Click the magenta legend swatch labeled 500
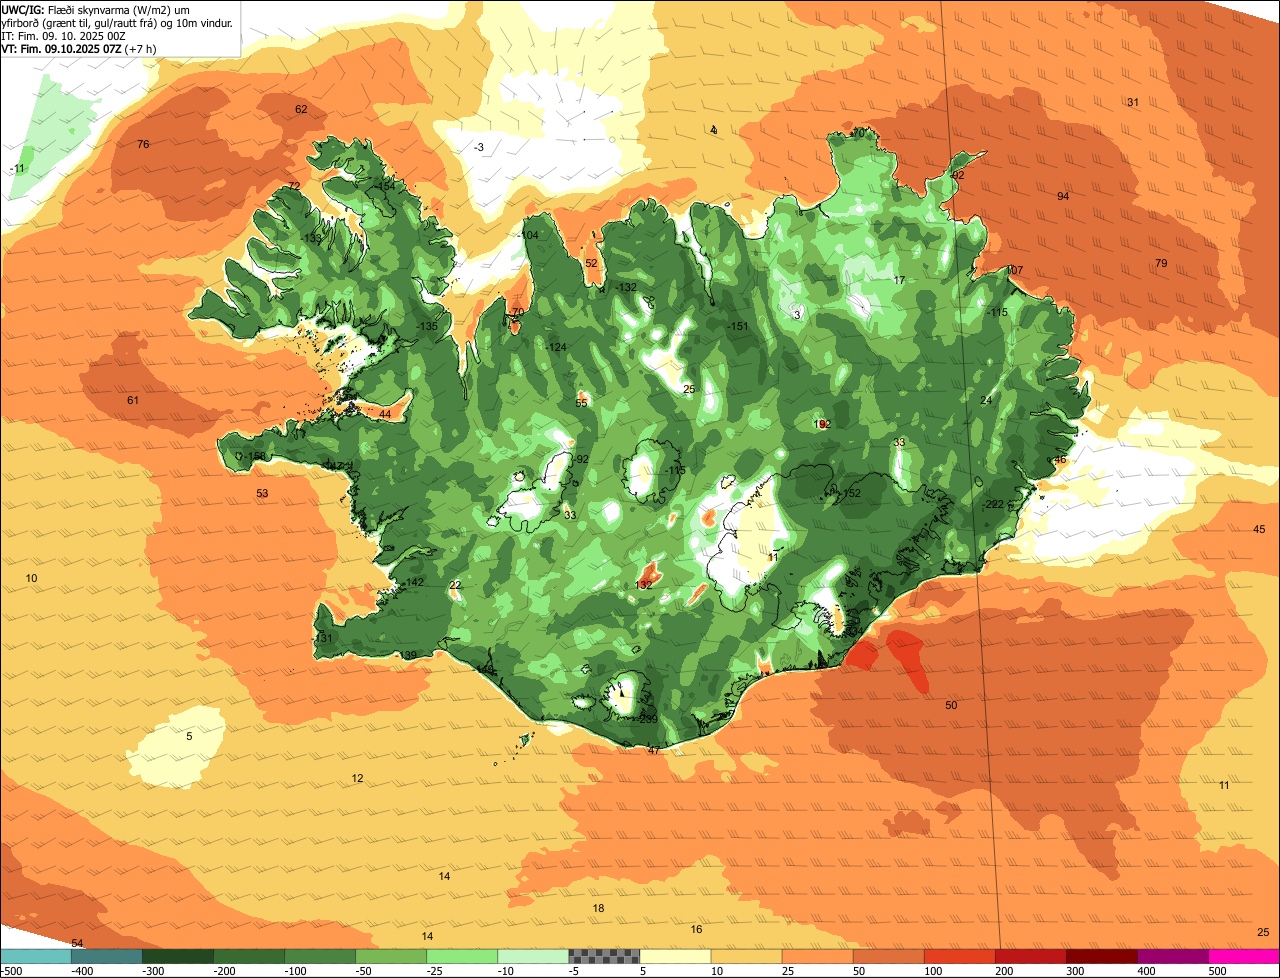The height and width of the screenshot is (978, 1280). [1244, 956]
